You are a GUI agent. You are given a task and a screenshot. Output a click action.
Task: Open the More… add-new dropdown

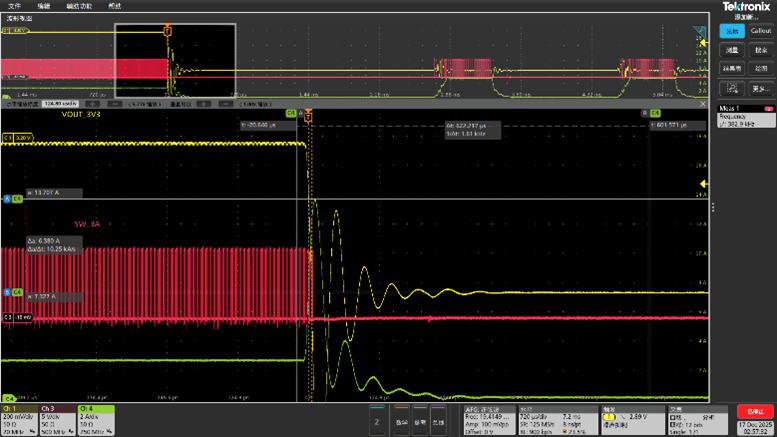[761, 89]
